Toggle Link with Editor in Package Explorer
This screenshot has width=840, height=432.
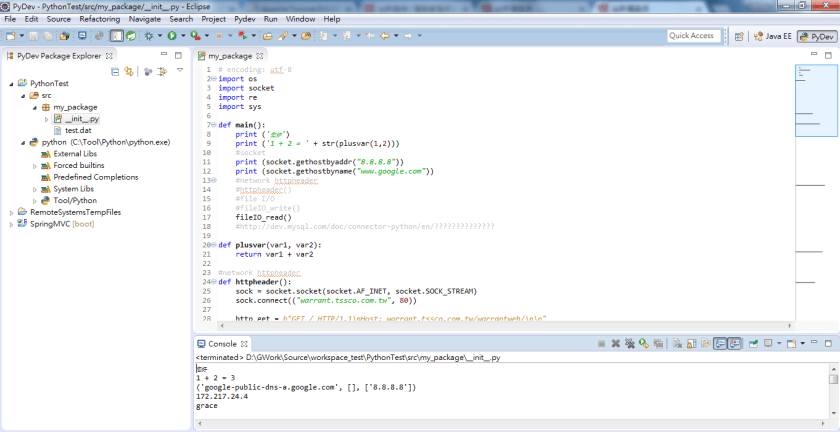[129, 72]
